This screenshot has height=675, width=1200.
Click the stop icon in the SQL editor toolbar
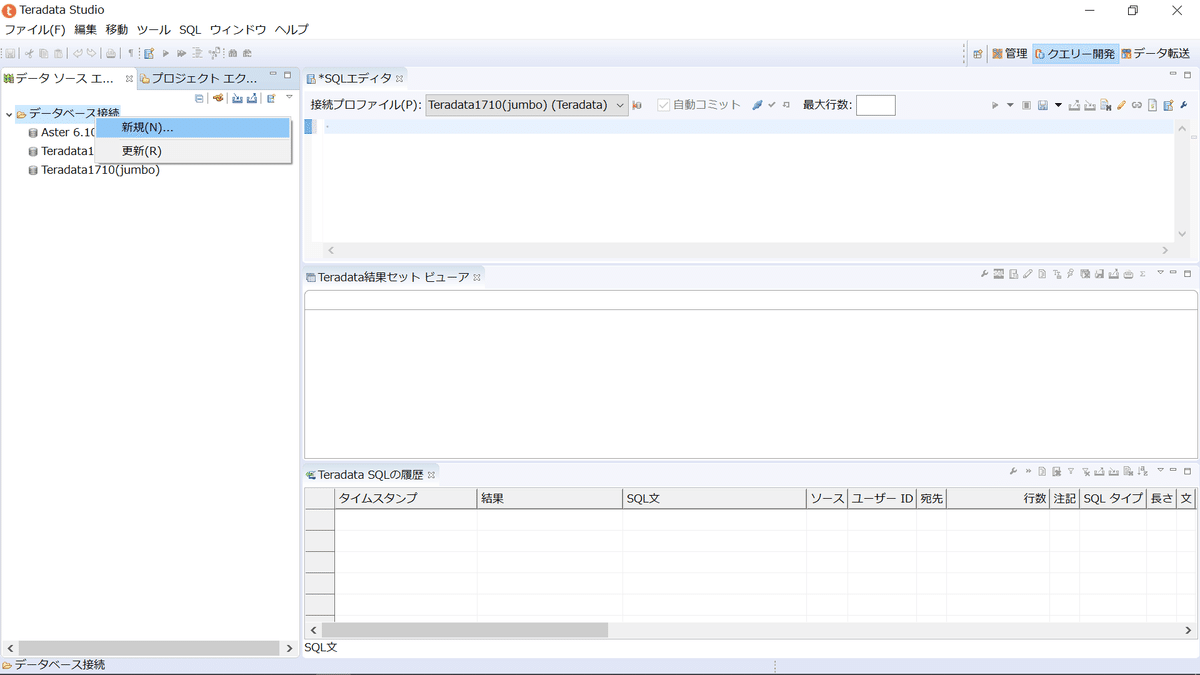1026,105
